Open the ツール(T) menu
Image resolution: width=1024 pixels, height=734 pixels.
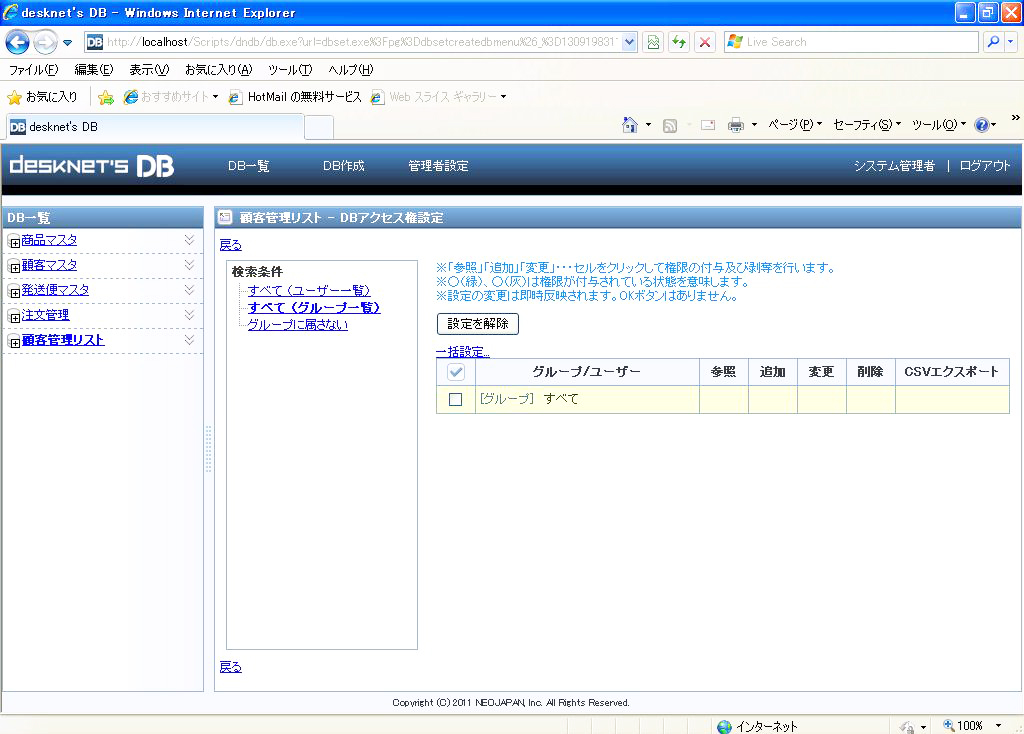coord(290,70)
